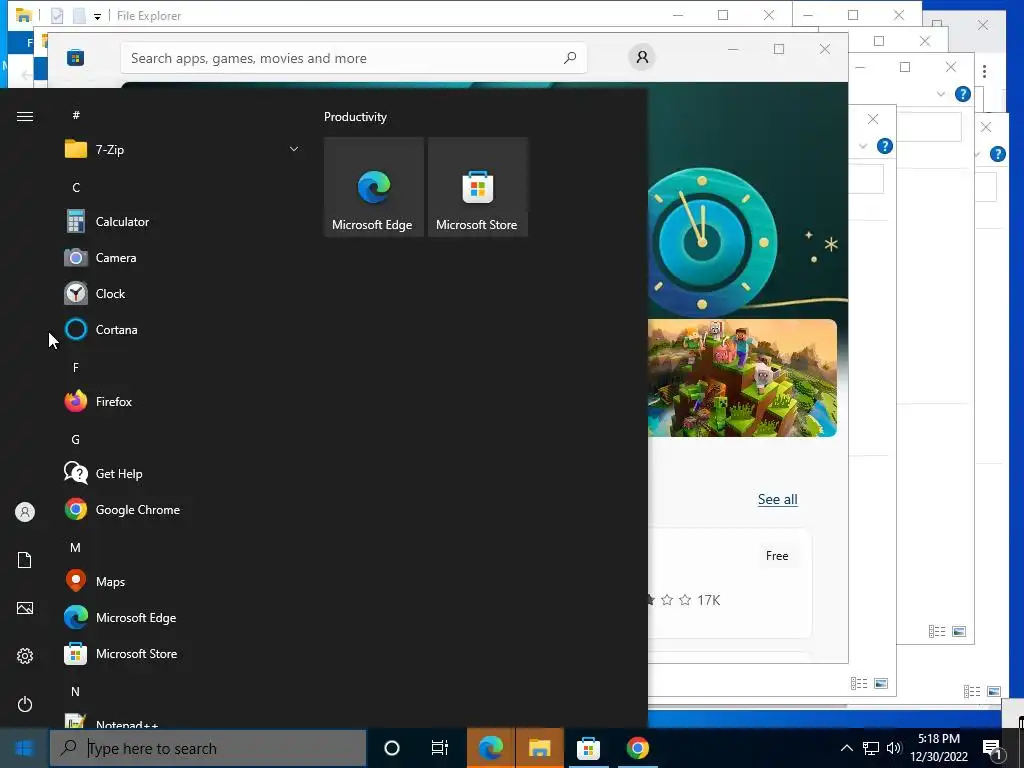This screenshot has height=768, width=1024.
Task: Open the Store profile account icon
Action: 642,57
